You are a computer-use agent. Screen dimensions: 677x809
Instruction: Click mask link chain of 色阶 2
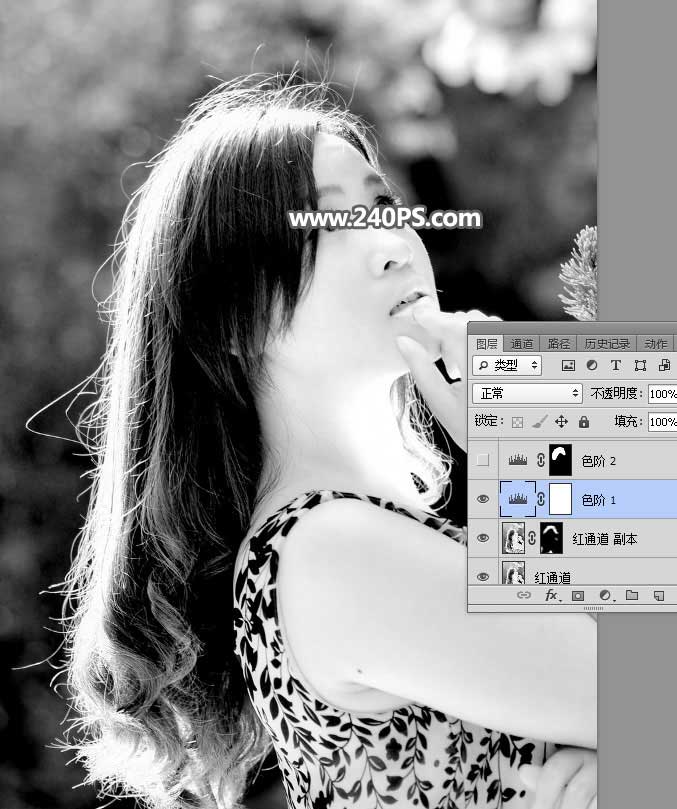click(541, 459)
